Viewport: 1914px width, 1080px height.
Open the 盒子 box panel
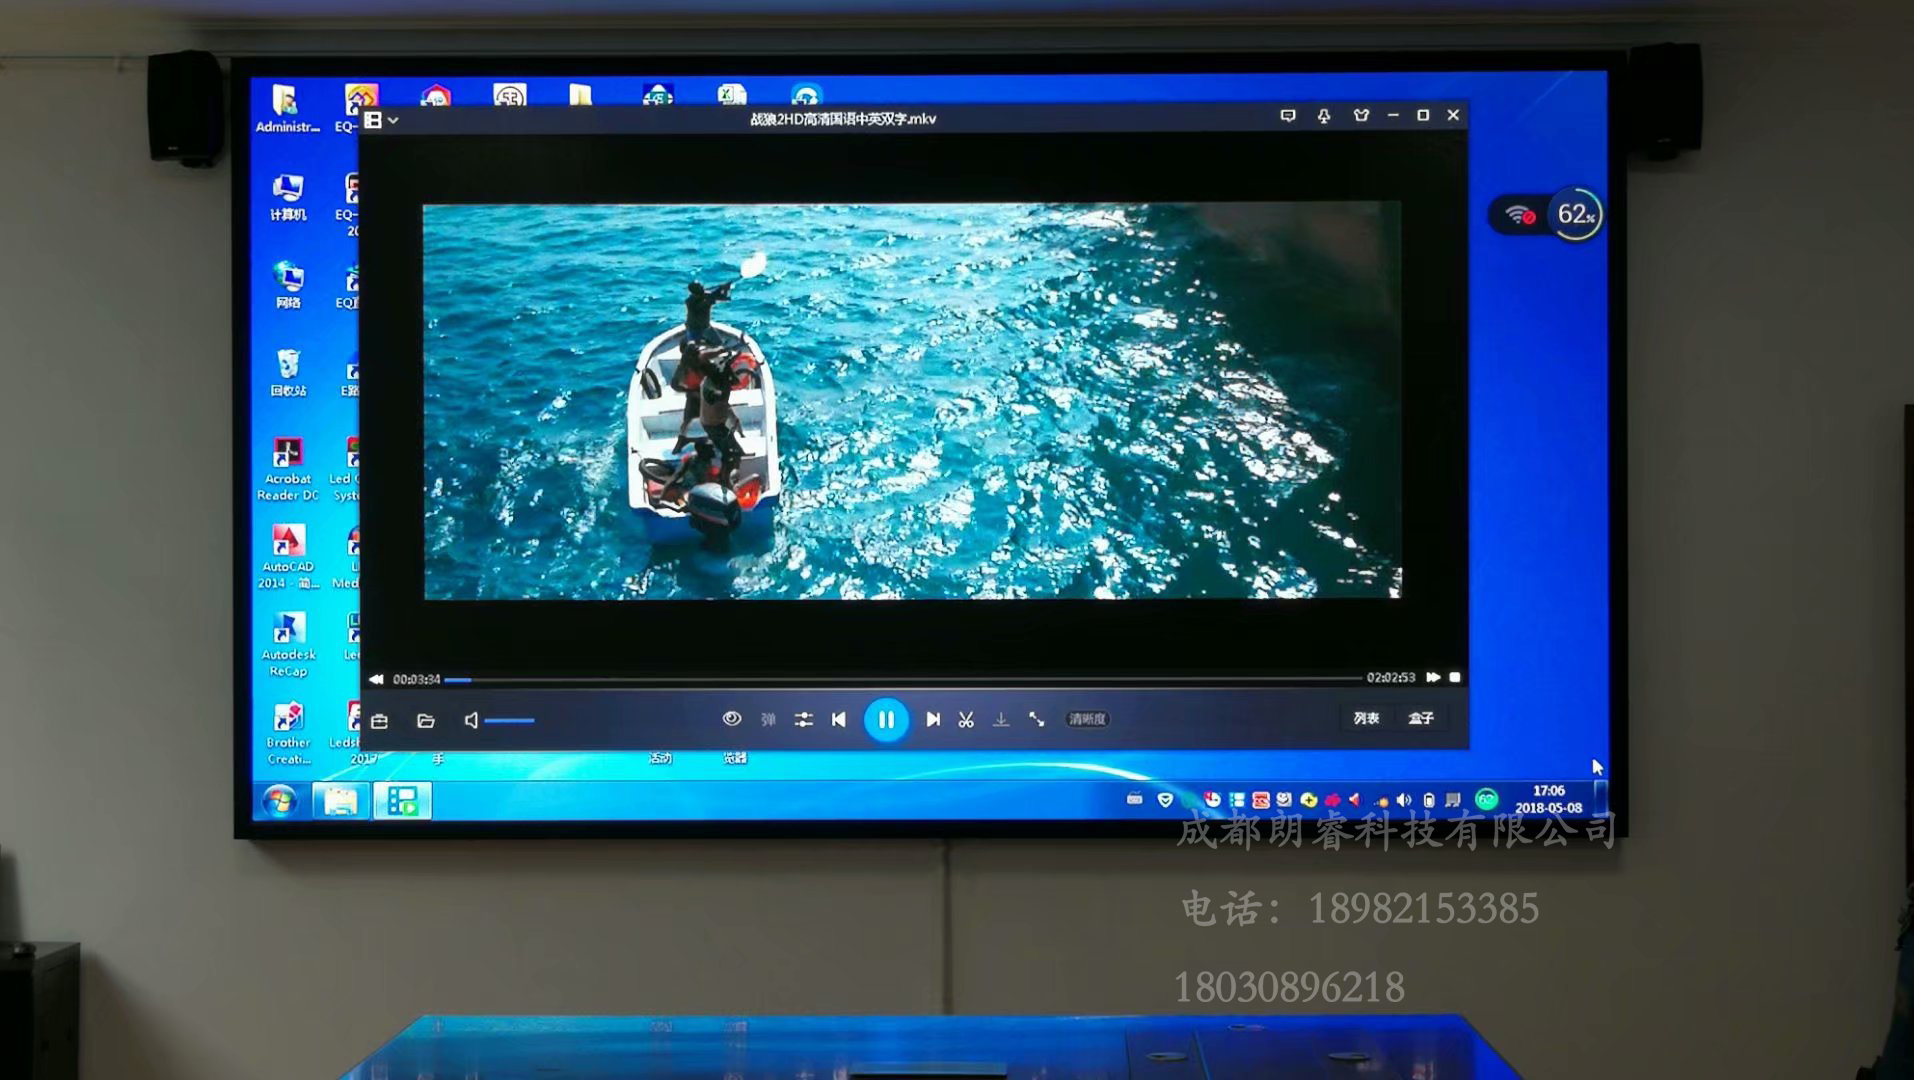[x=1421, y=718]
